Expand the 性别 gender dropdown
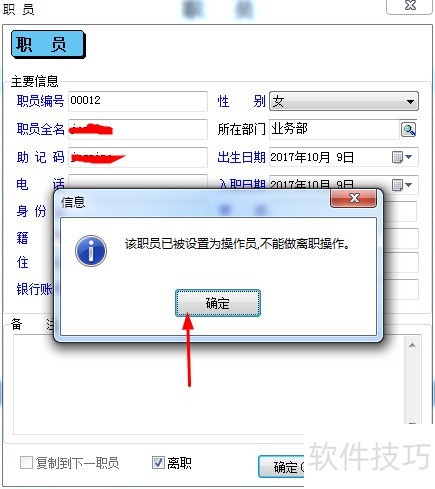Screen dimensions: 435x489 pos(410,101)
